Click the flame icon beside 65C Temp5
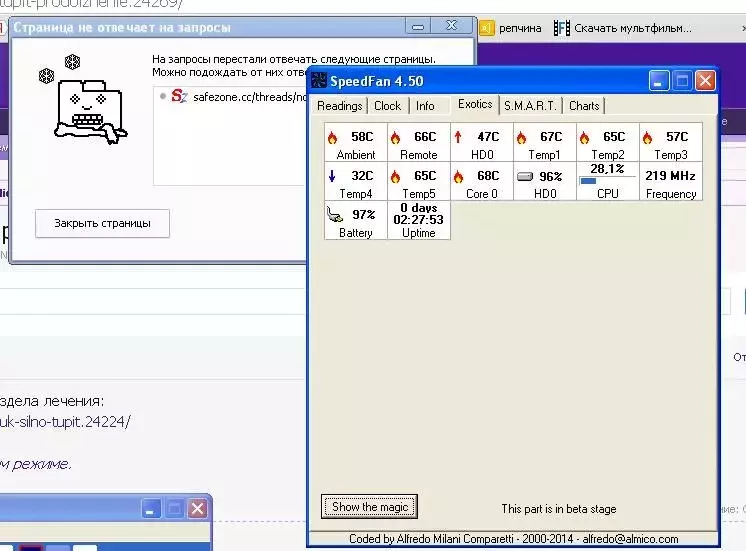This screenshot has height=551, width=746. (x=395, y=177)
